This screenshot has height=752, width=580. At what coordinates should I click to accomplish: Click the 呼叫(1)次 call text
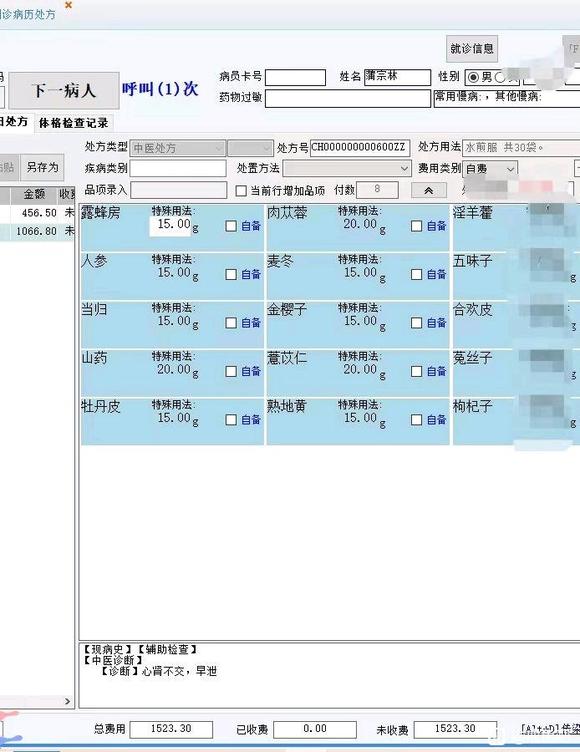point(160,89)
